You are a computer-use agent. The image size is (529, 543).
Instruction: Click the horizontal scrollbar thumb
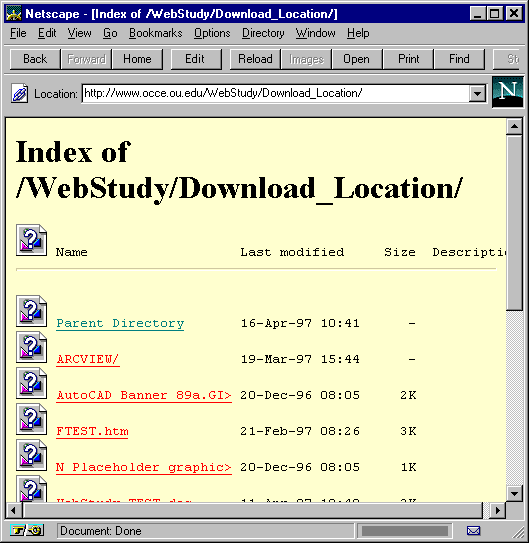[252, 510]
